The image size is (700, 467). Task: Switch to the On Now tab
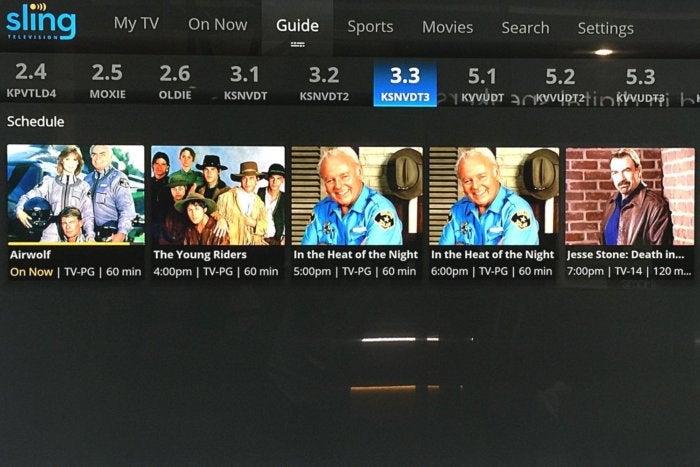tap(217, 25)
